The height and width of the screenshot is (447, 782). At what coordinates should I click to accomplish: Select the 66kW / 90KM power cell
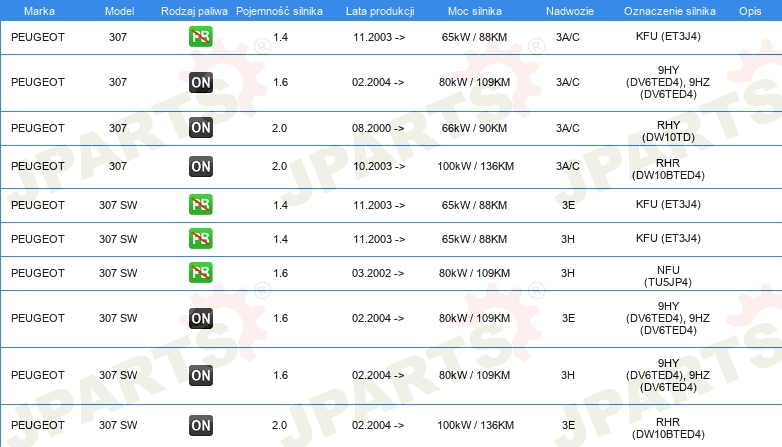[x=474, y=128]
